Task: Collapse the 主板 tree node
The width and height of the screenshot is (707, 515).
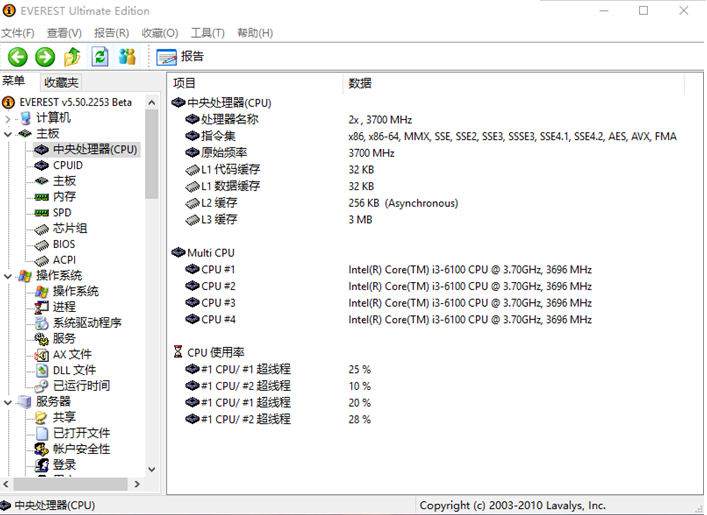Action: coord(9,134)
